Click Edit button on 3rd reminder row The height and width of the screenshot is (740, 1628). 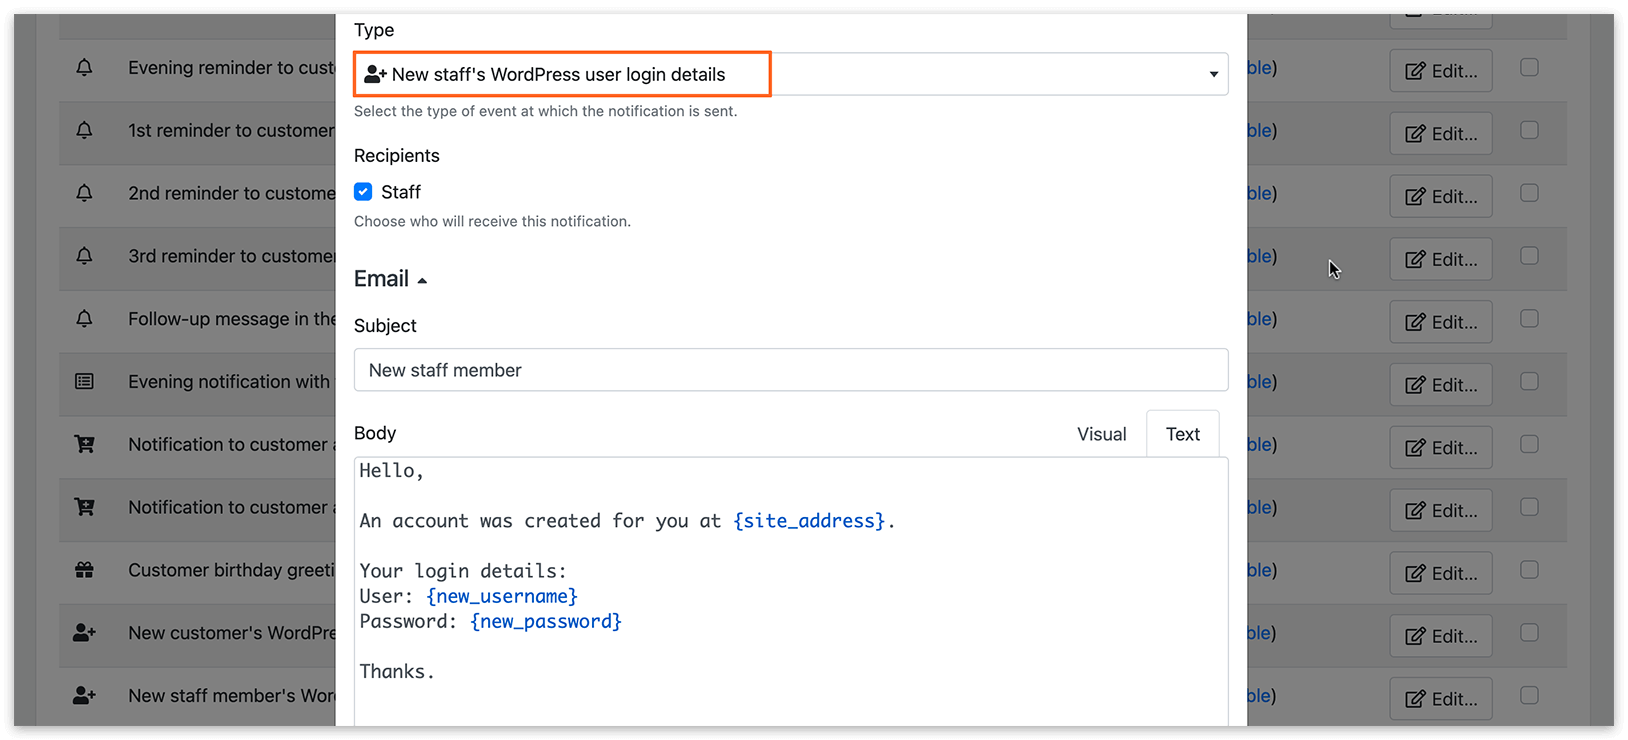(x=1440, y=259)
